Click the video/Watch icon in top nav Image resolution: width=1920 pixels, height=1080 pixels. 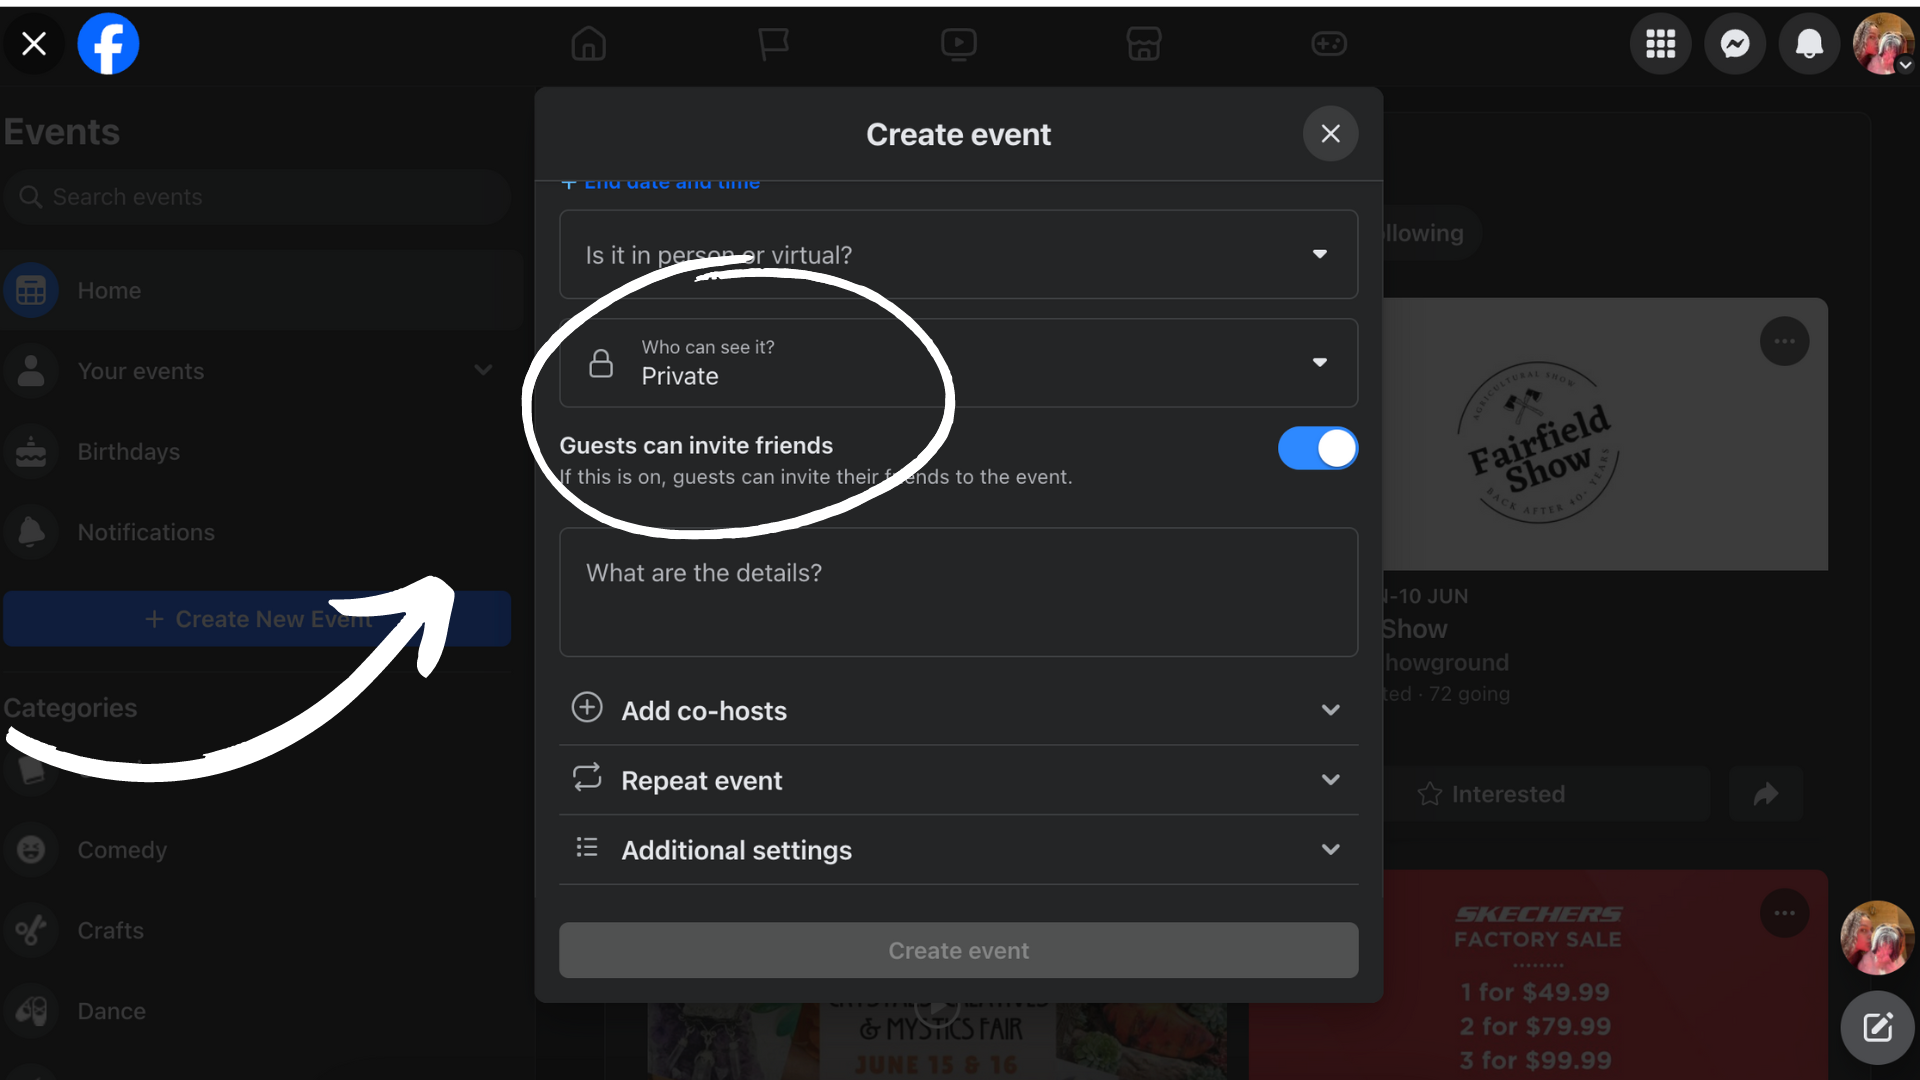pyautogui.click(x=959, y=42)
